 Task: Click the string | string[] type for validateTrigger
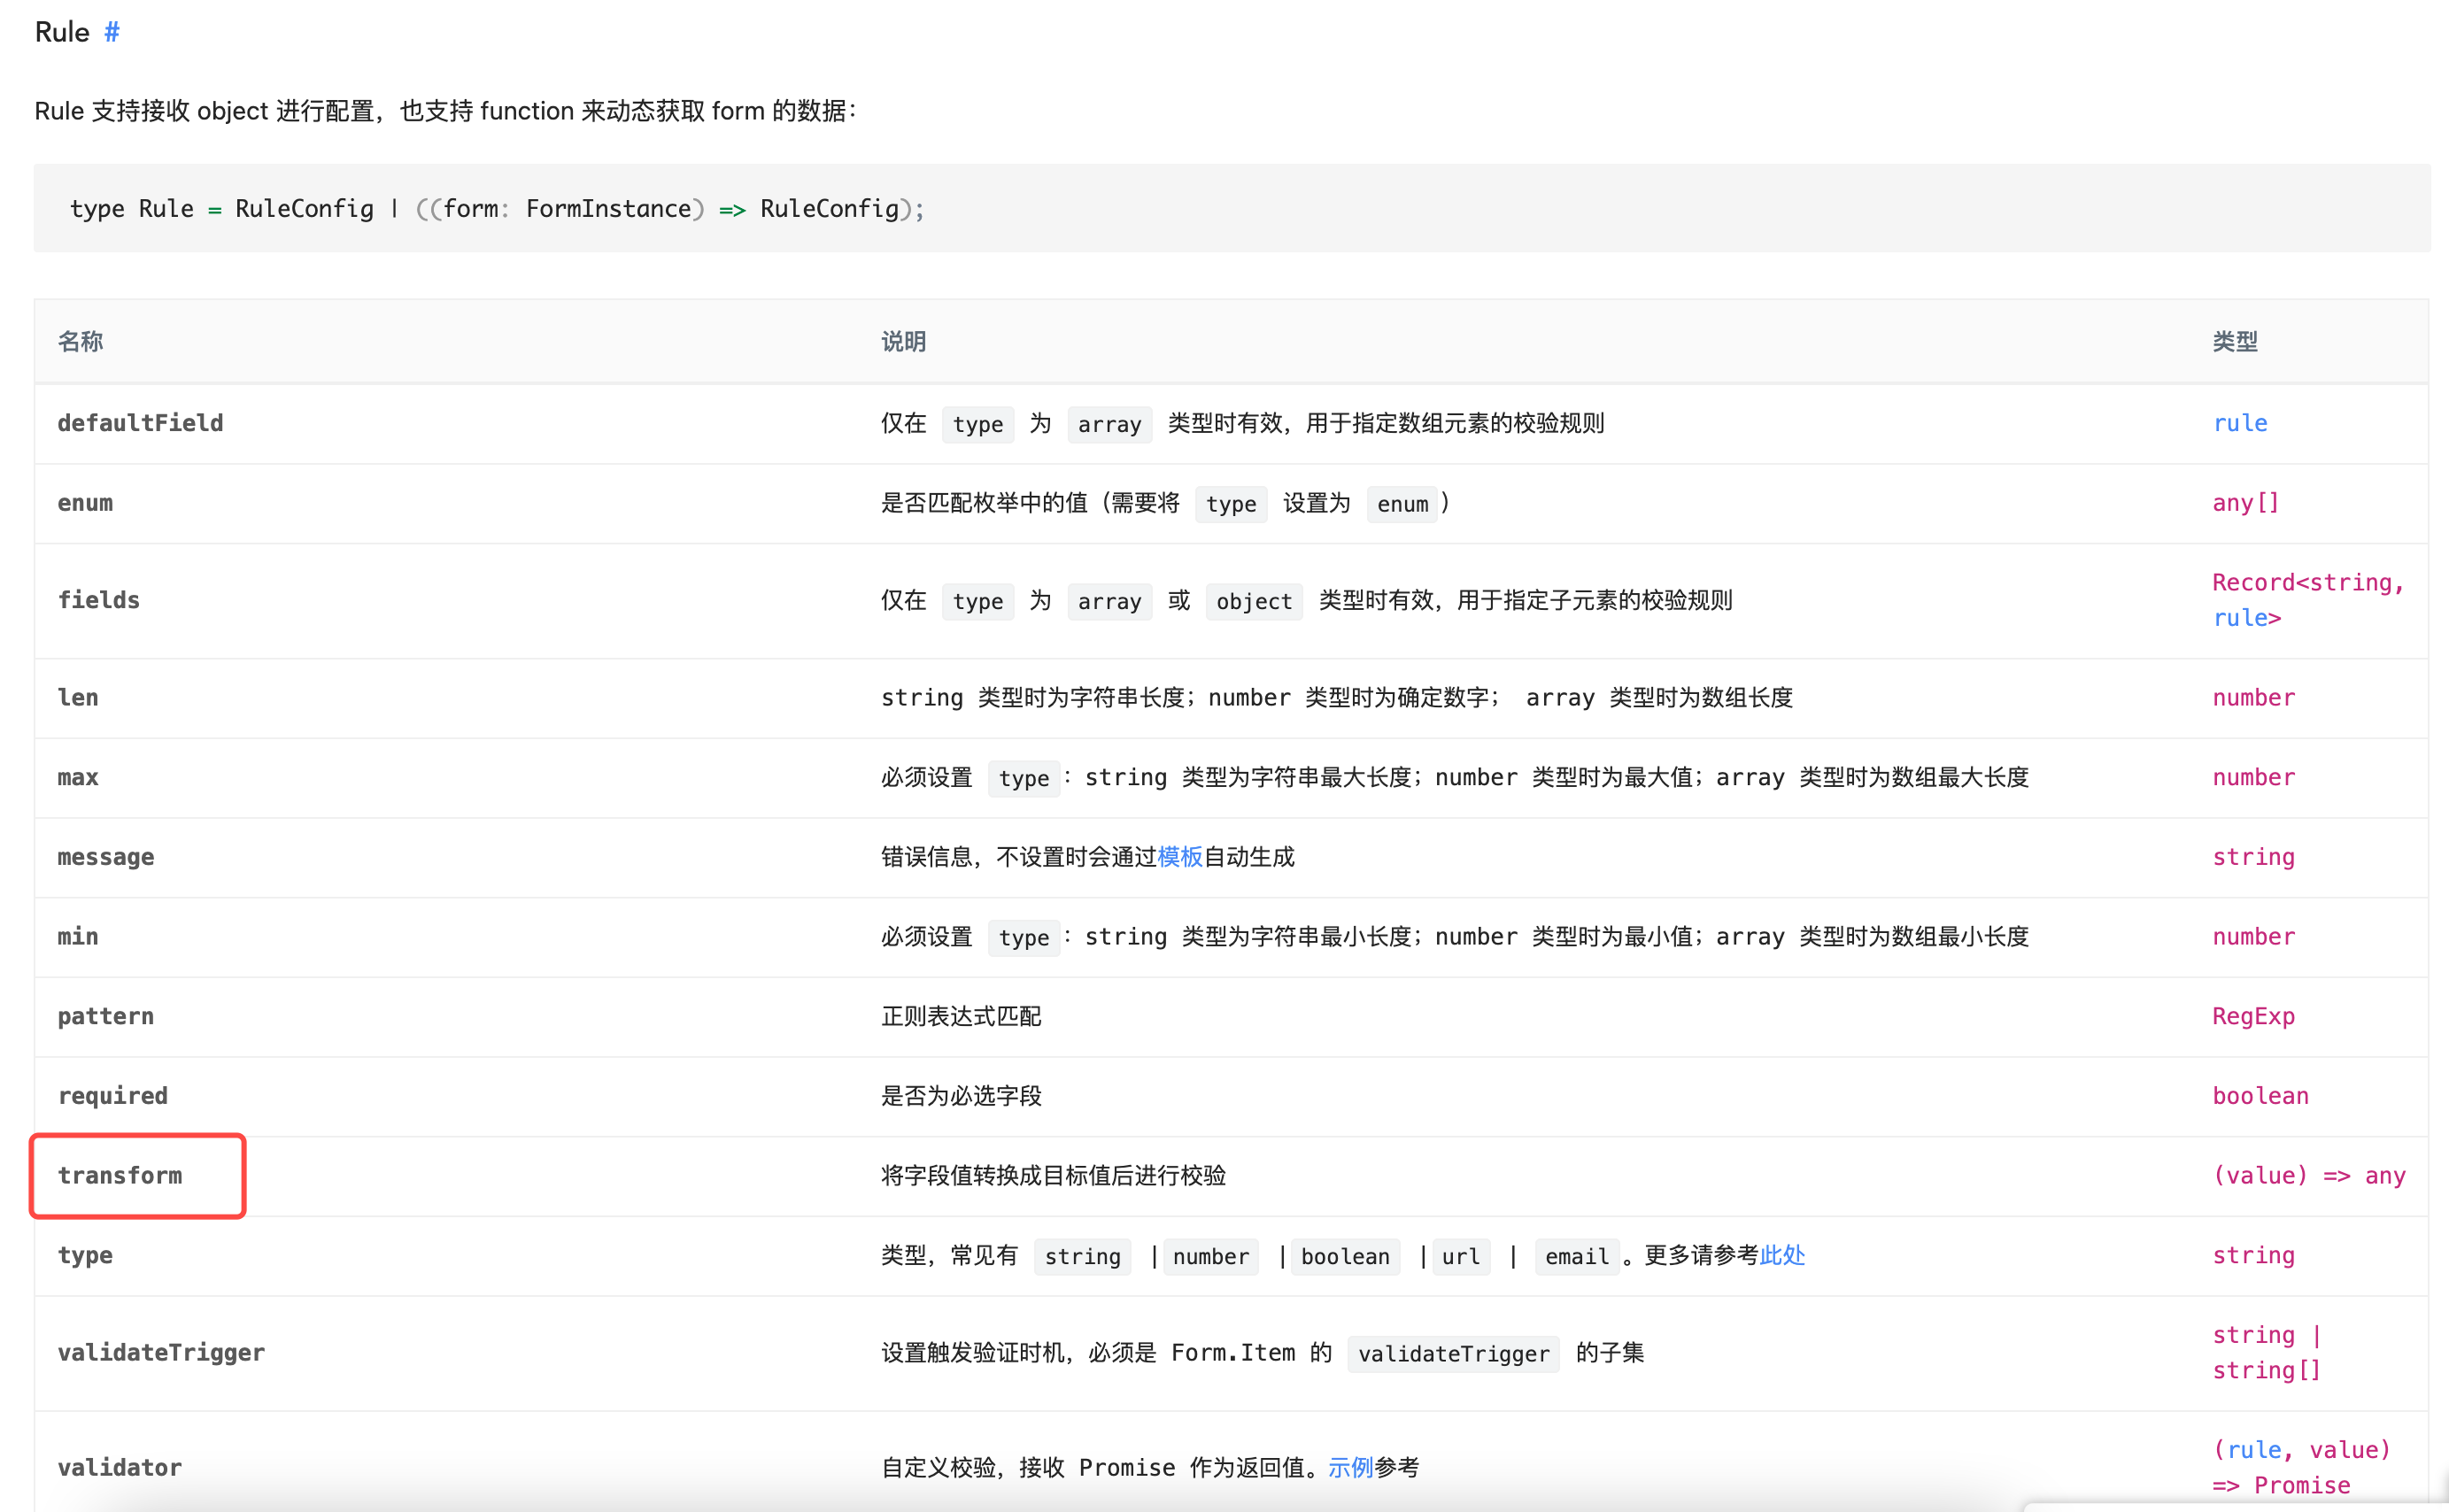(2267, 1352)
